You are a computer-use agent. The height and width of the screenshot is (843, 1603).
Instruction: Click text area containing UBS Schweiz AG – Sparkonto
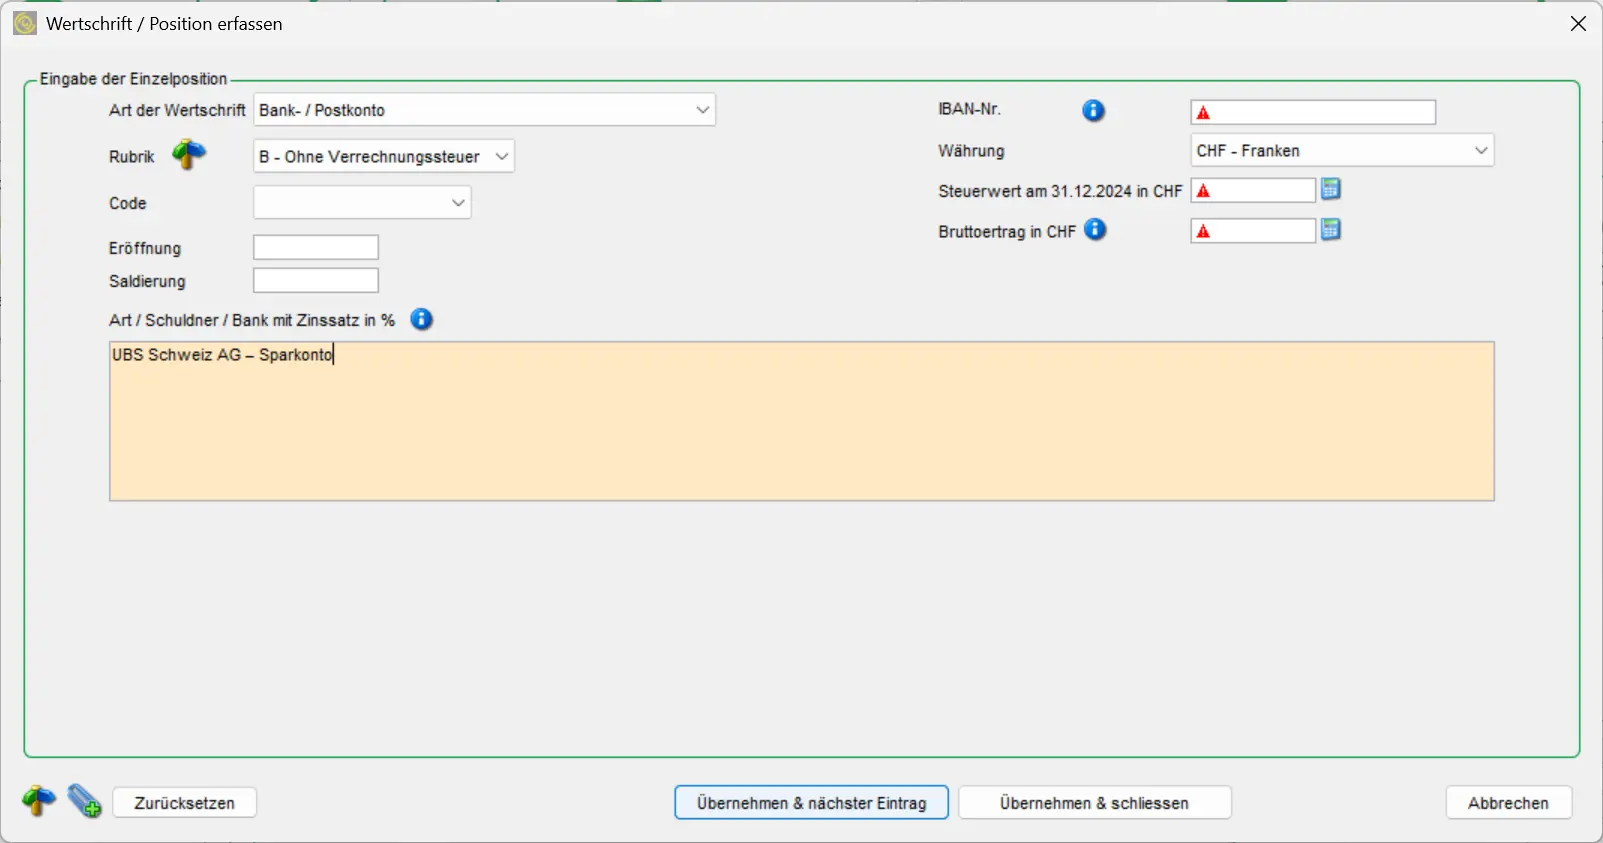pyautogui.click(x=802, y=421)
